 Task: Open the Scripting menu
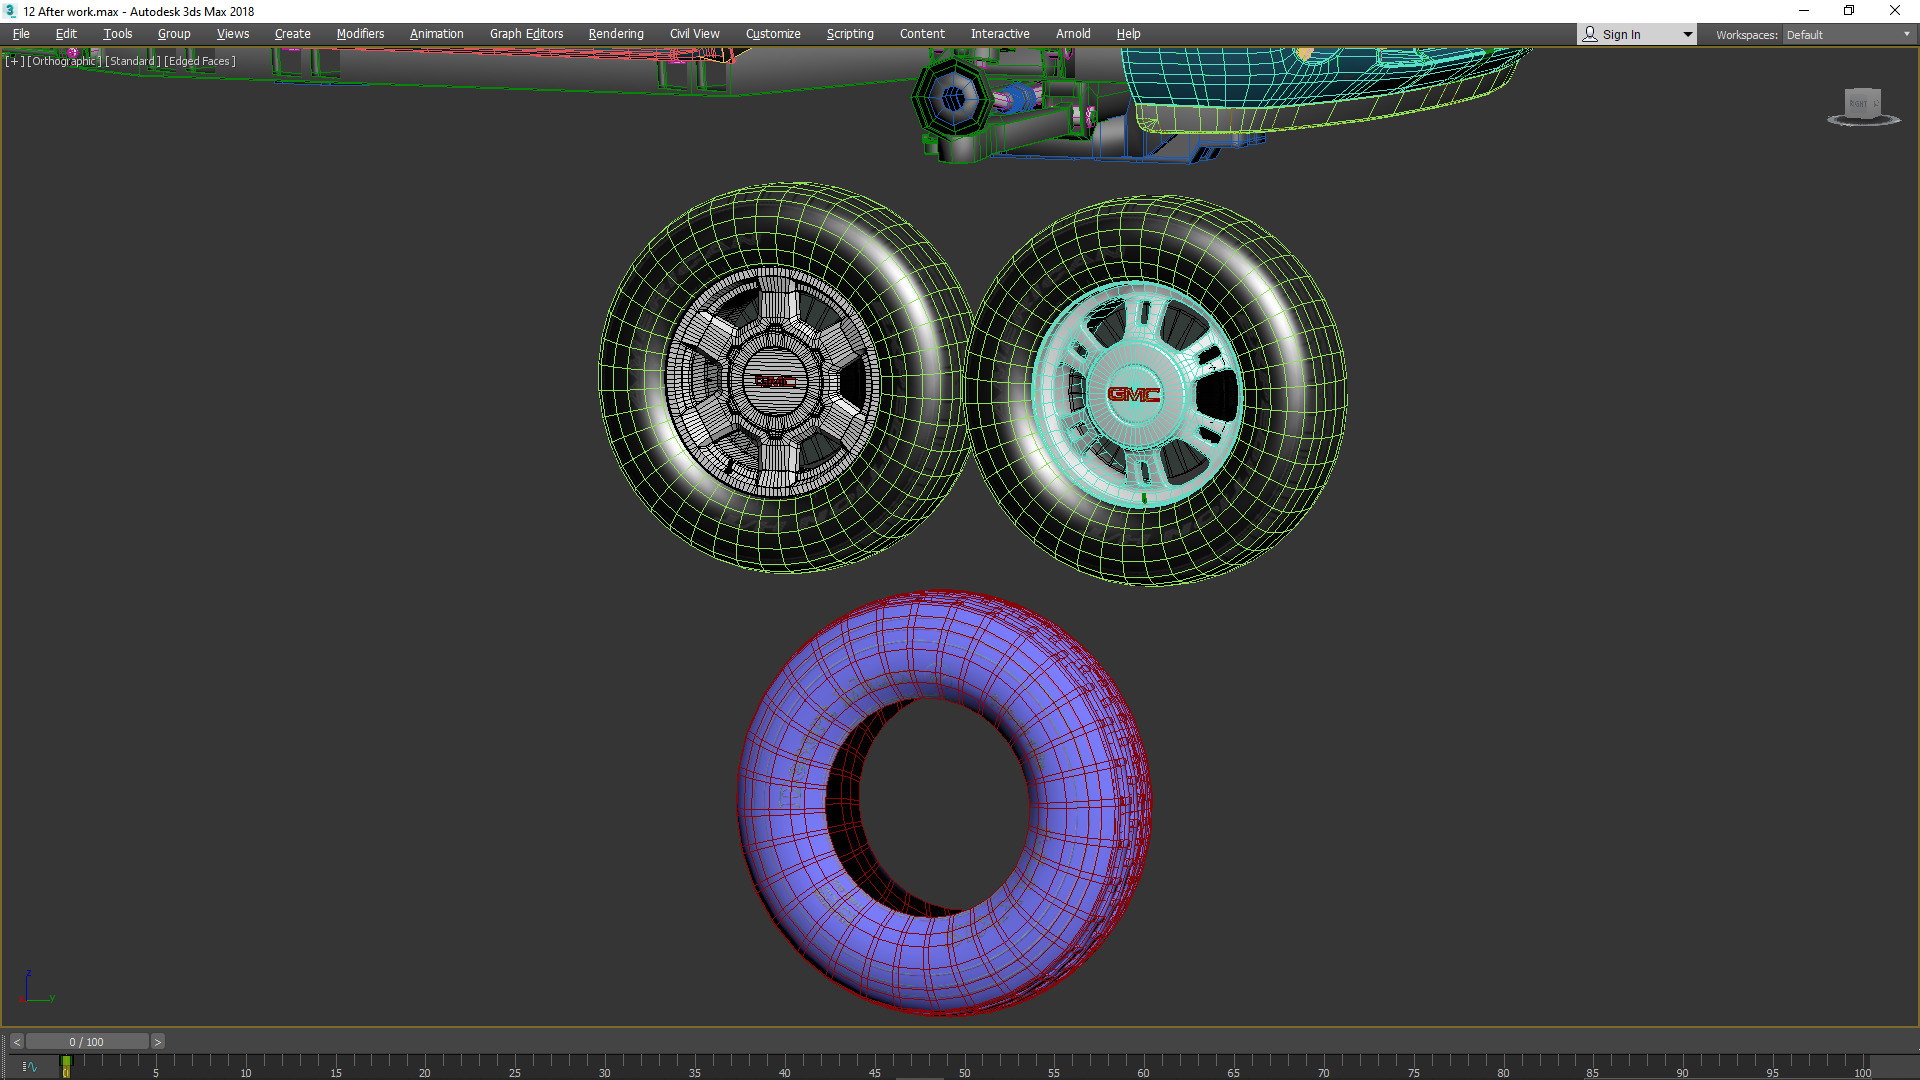coord(849,34)
